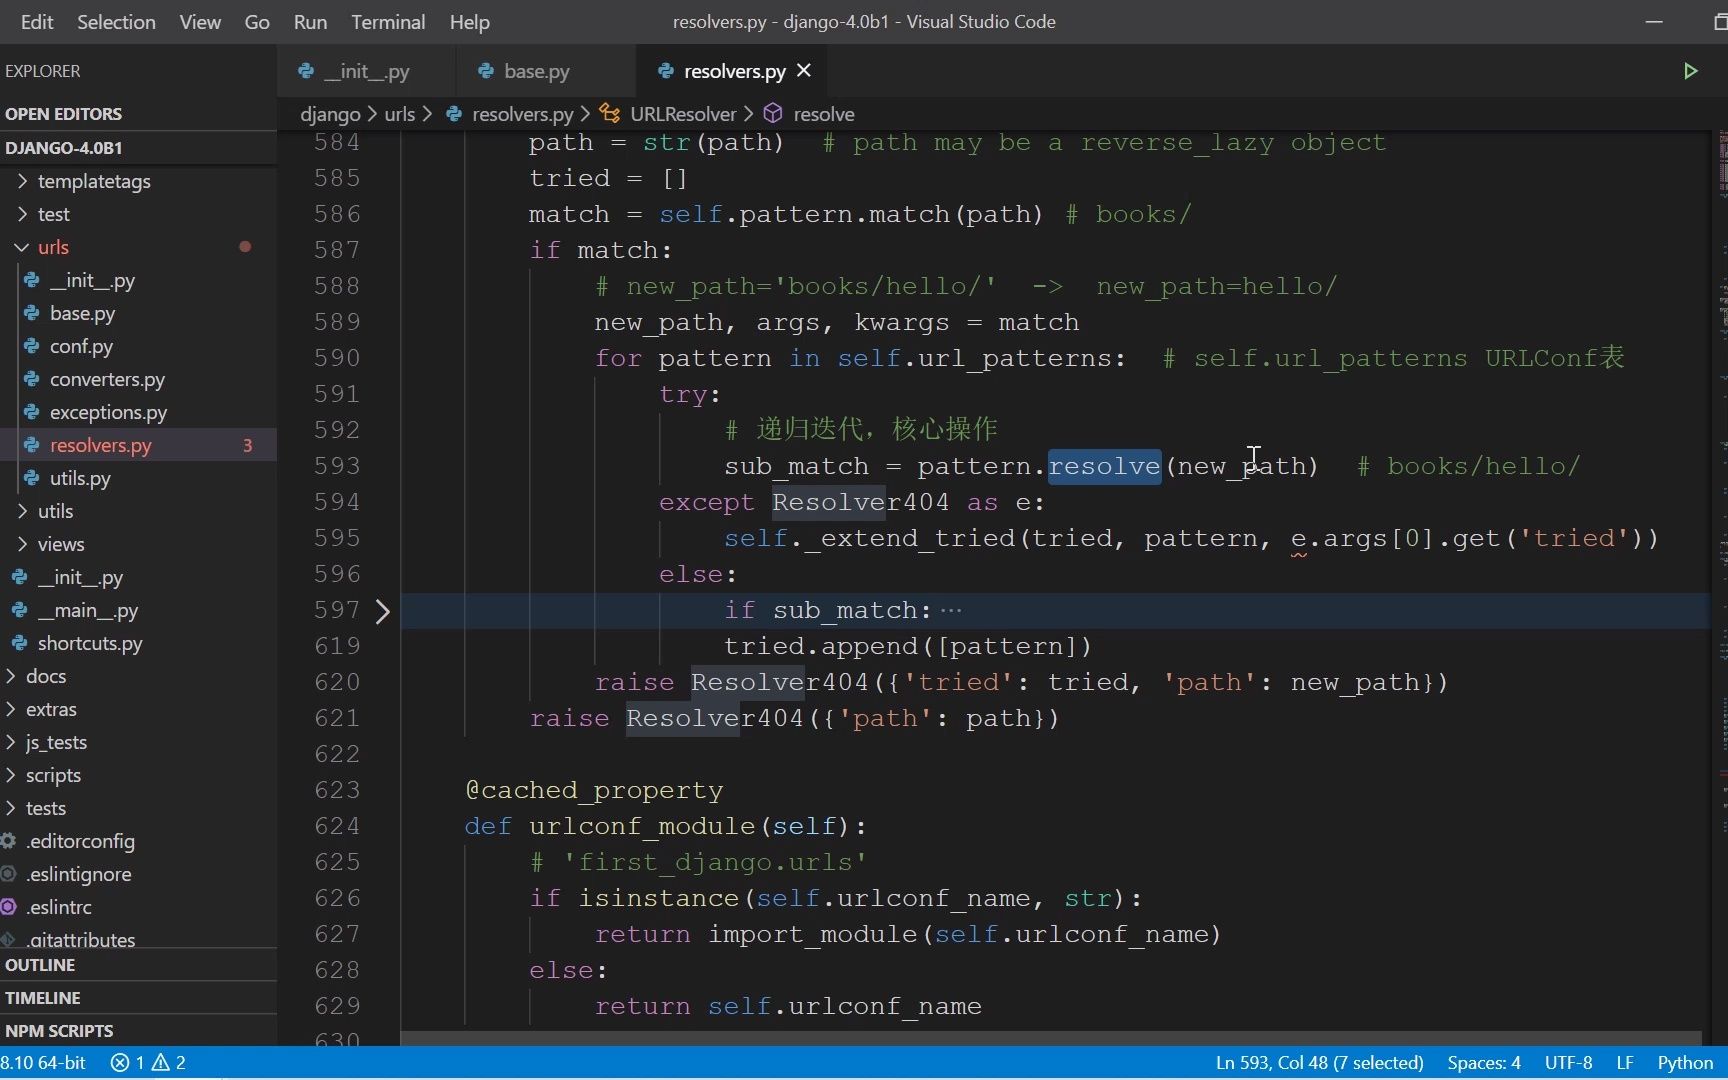Open Spaces: 4 indentation settings
1728x1080 pixels.
(1484, 1062)
